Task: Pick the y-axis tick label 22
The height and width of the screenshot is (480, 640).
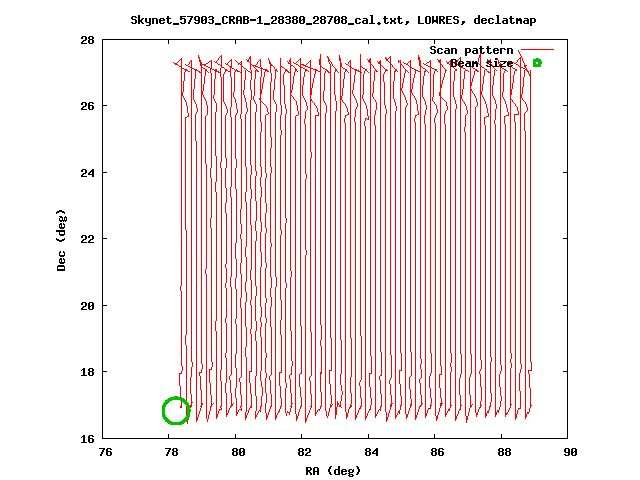Action: [x=87, y=239]
